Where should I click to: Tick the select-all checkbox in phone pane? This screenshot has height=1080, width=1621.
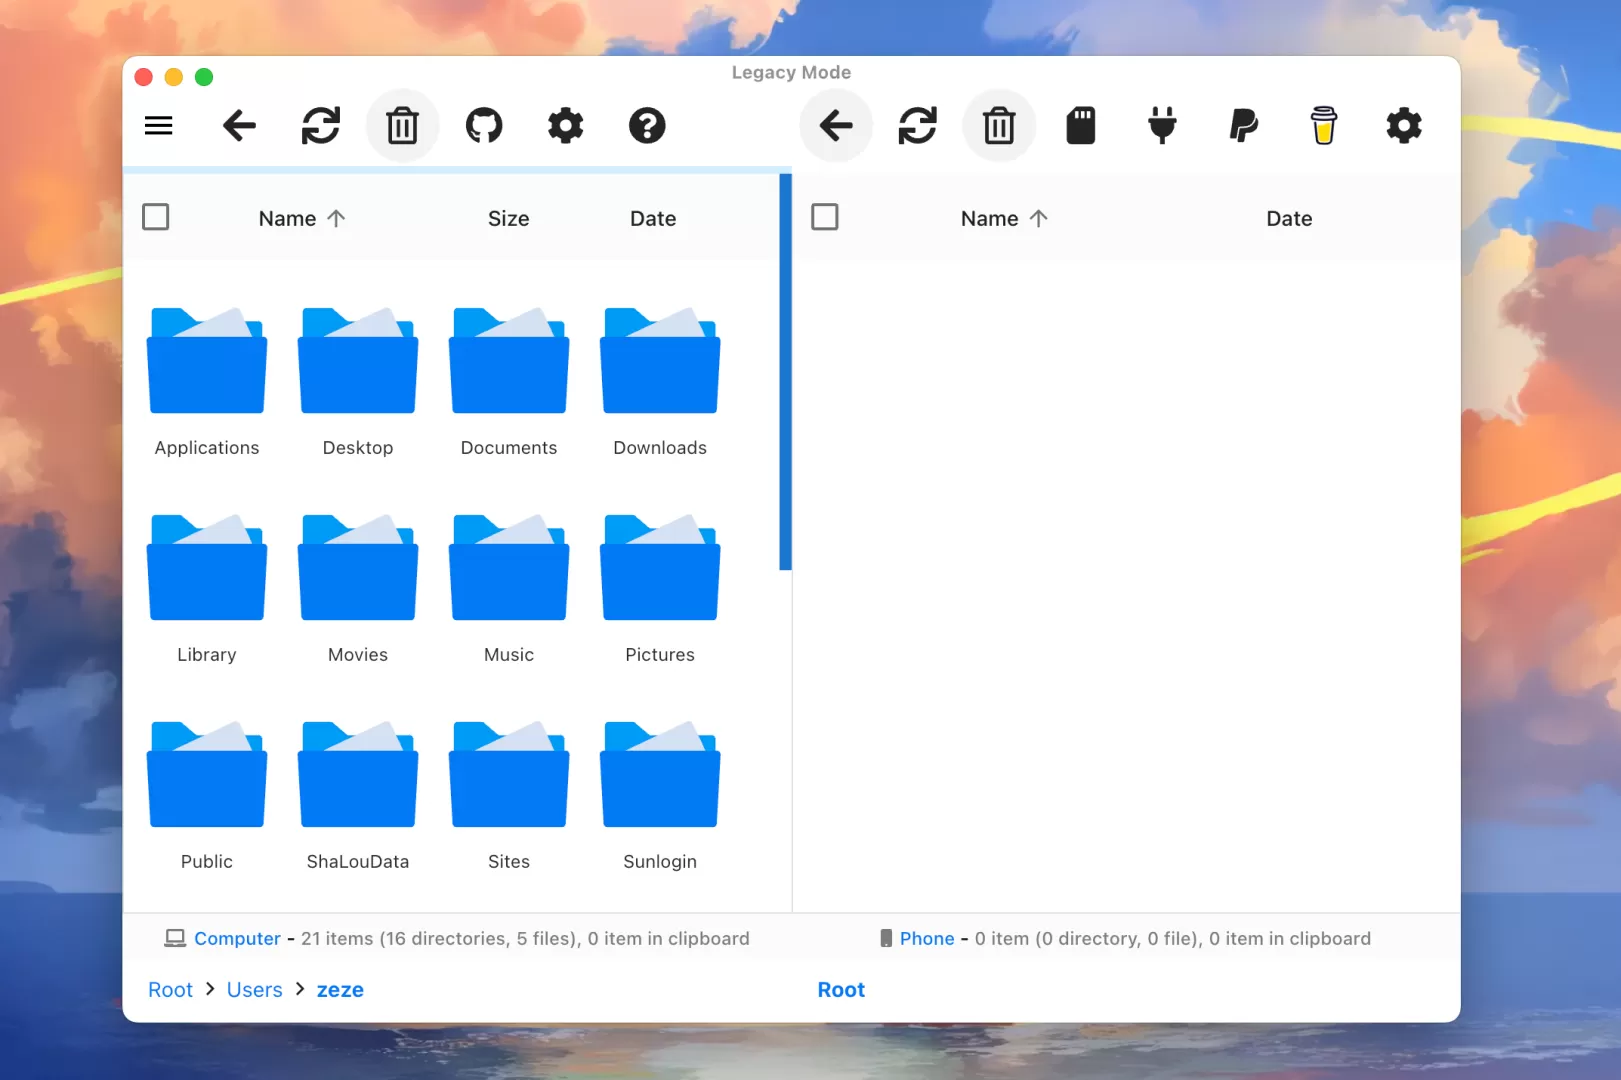click(825, 217)
